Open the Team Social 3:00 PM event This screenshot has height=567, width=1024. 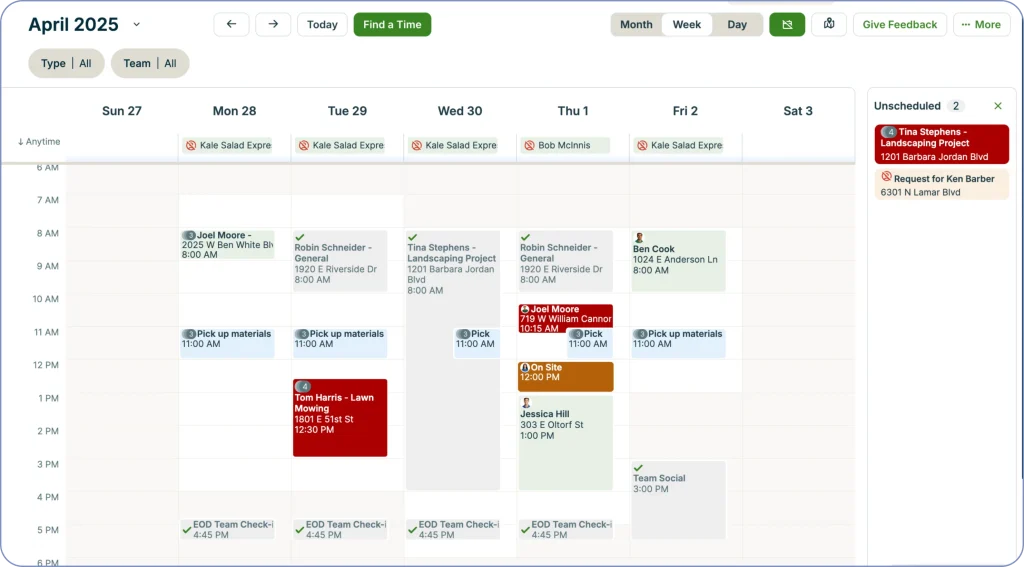pyautogui.click(x=679, y=500)
